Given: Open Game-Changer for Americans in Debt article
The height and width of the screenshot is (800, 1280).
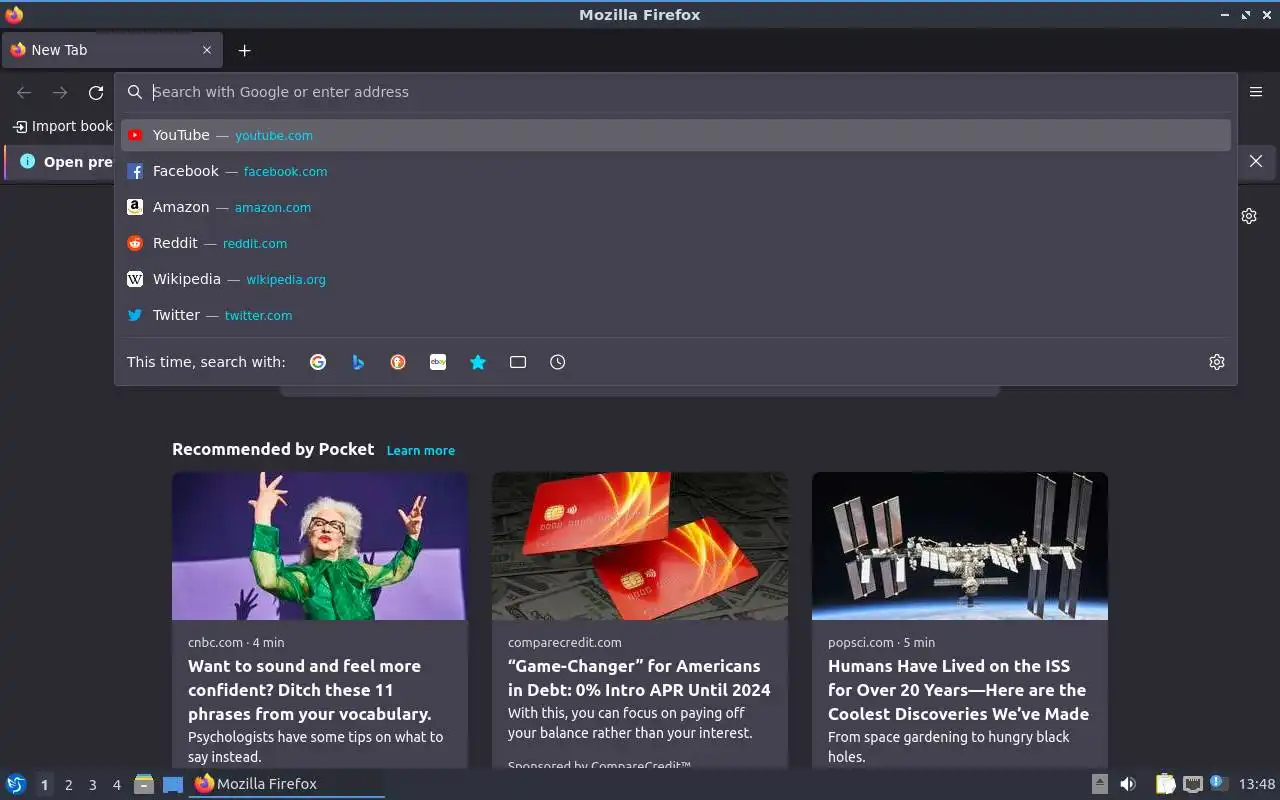Looking at the screenshot, I should 639,678.
